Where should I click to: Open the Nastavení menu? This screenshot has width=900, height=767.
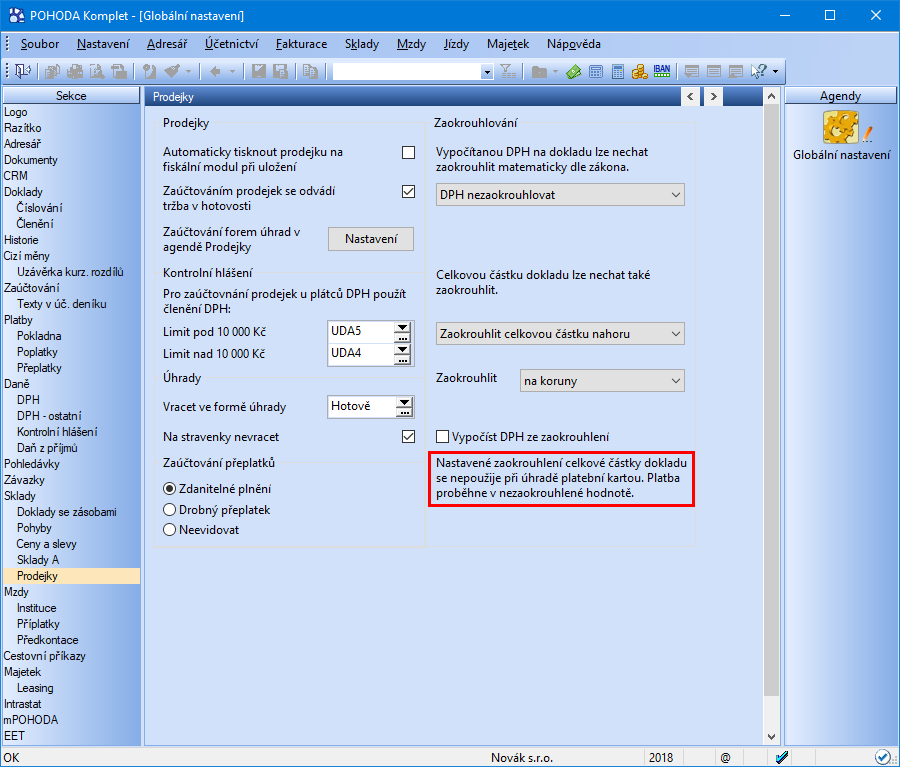(103, 44)
